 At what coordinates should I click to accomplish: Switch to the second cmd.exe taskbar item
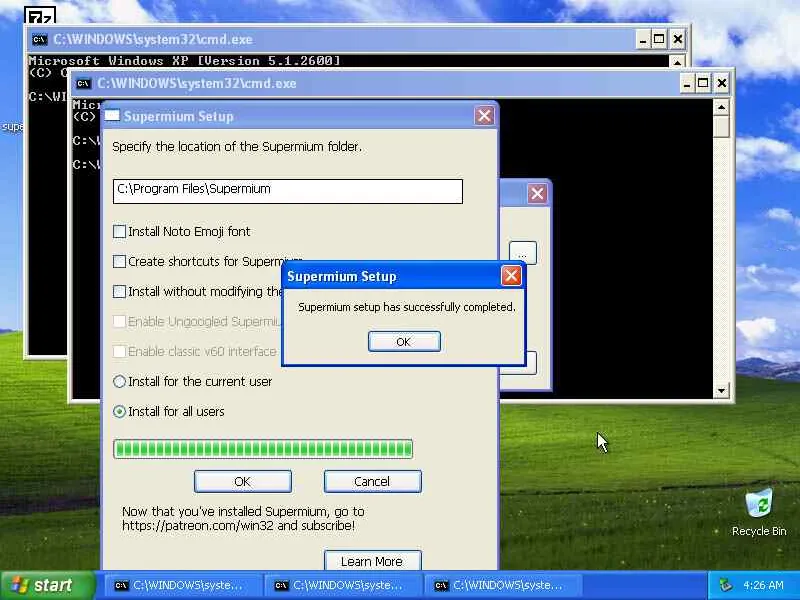pos(342,585)
